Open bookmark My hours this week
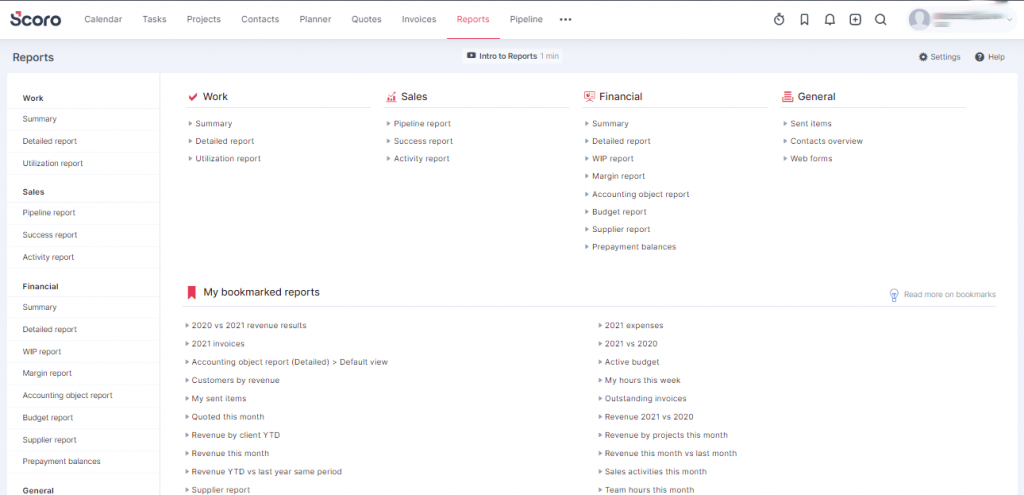The width and height of the screenshot is (1024, 495). 643,380
